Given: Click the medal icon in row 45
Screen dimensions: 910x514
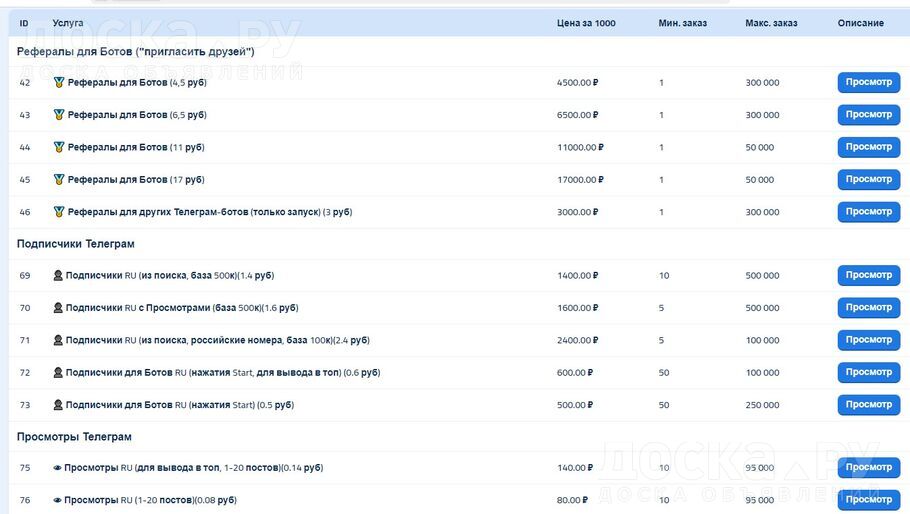Looking at the screenshot, I should coord(59,180).
